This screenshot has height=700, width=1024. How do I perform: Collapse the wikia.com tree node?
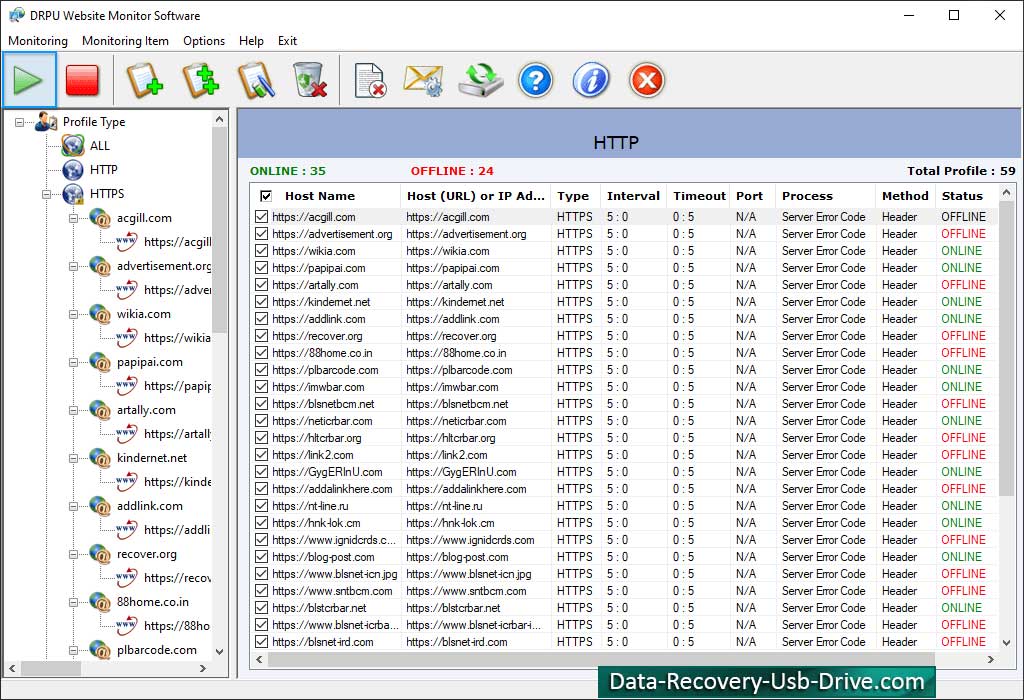click(74, 314)
